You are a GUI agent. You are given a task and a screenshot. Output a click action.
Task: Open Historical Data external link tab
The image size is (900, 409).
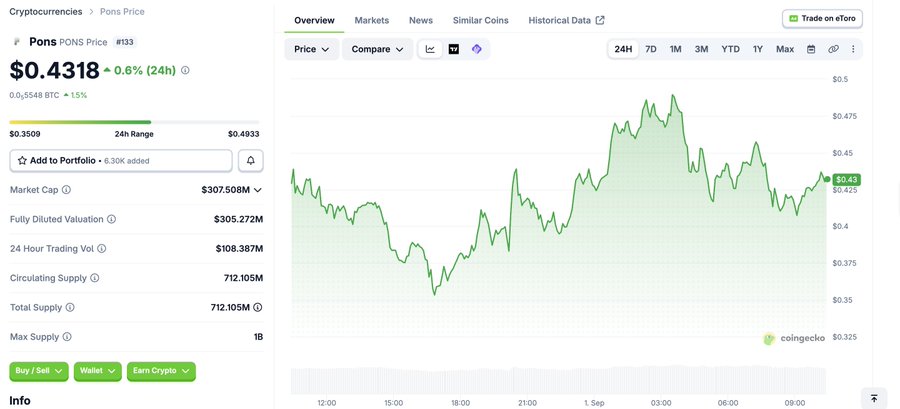[567, 20]
